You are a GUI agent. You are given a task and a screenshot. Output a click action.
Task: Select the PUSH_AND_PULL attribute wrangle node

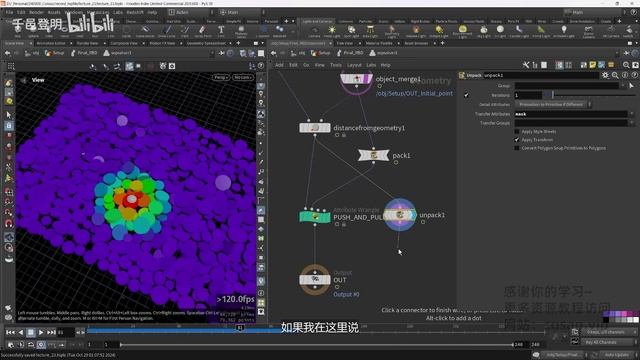[315, 217]
